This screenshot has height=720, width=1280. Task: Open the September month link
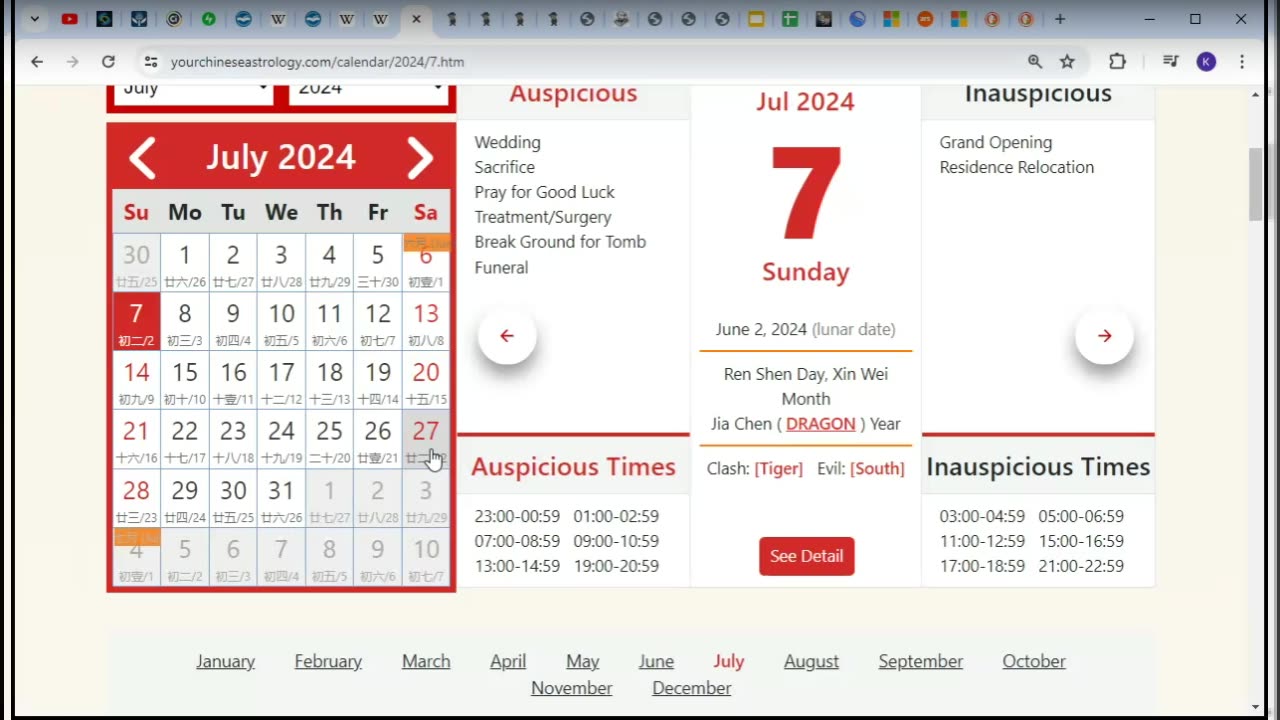[921, 661]
